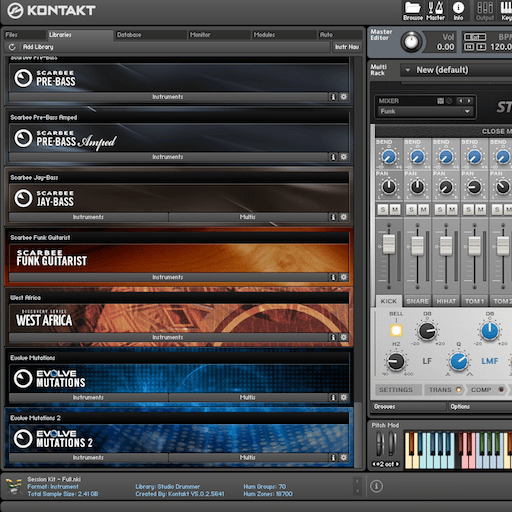Open settings gear for Evolve Mutations

pos(343,397)
